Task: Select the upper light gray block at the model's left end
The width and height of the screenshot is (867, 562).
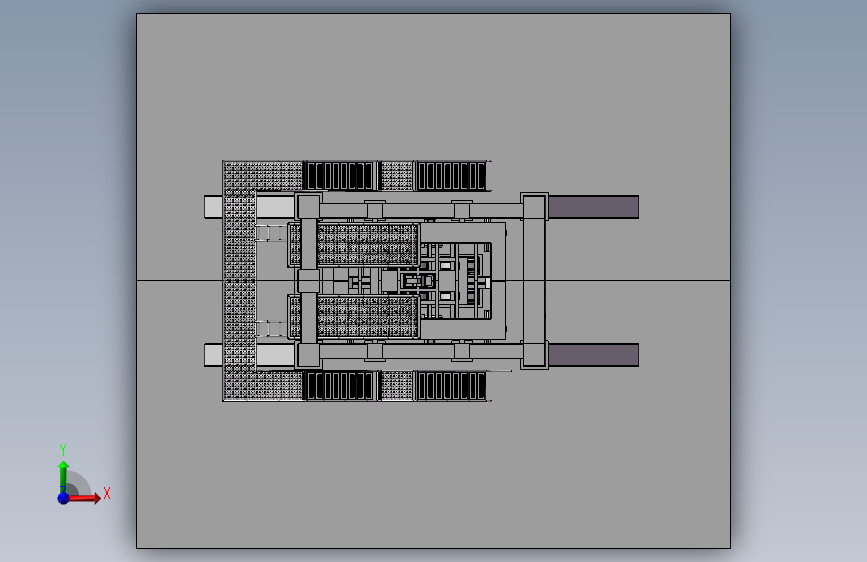Action: 213,207
